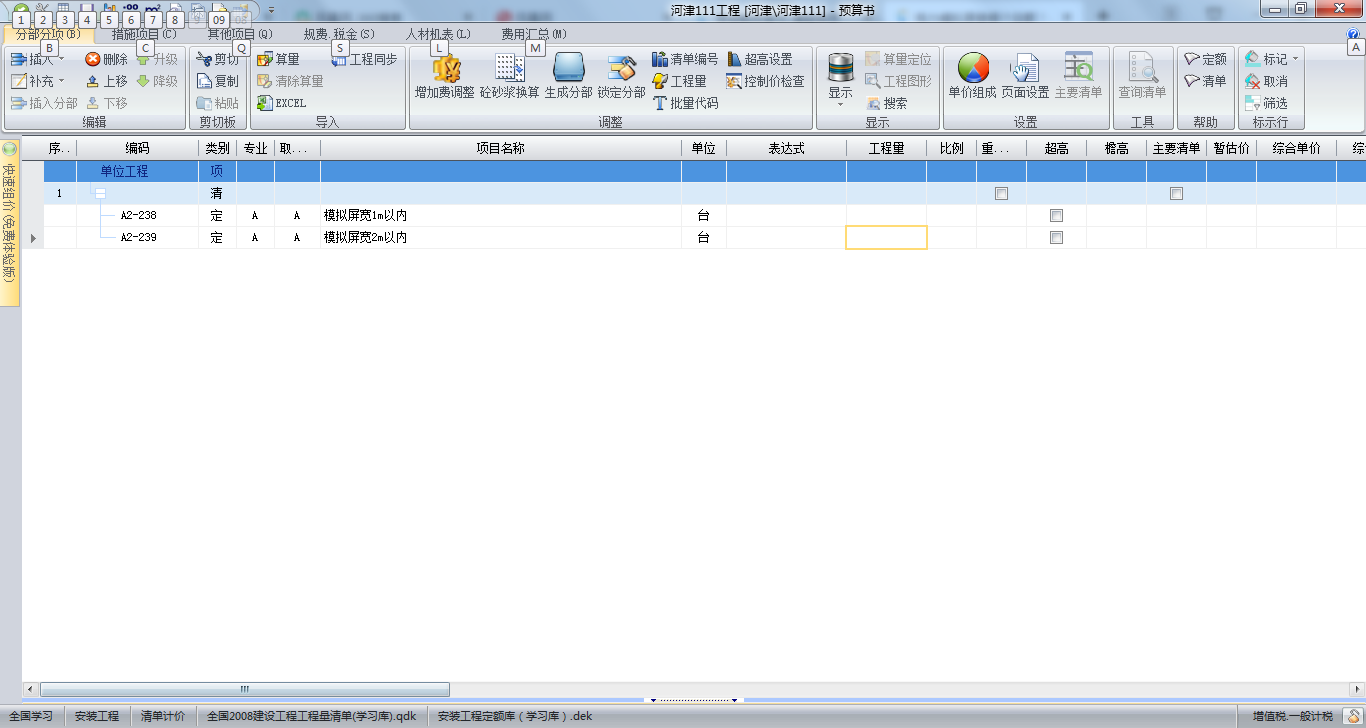
Task: Run 工程同步 project sync
Action: click(364, 59)
